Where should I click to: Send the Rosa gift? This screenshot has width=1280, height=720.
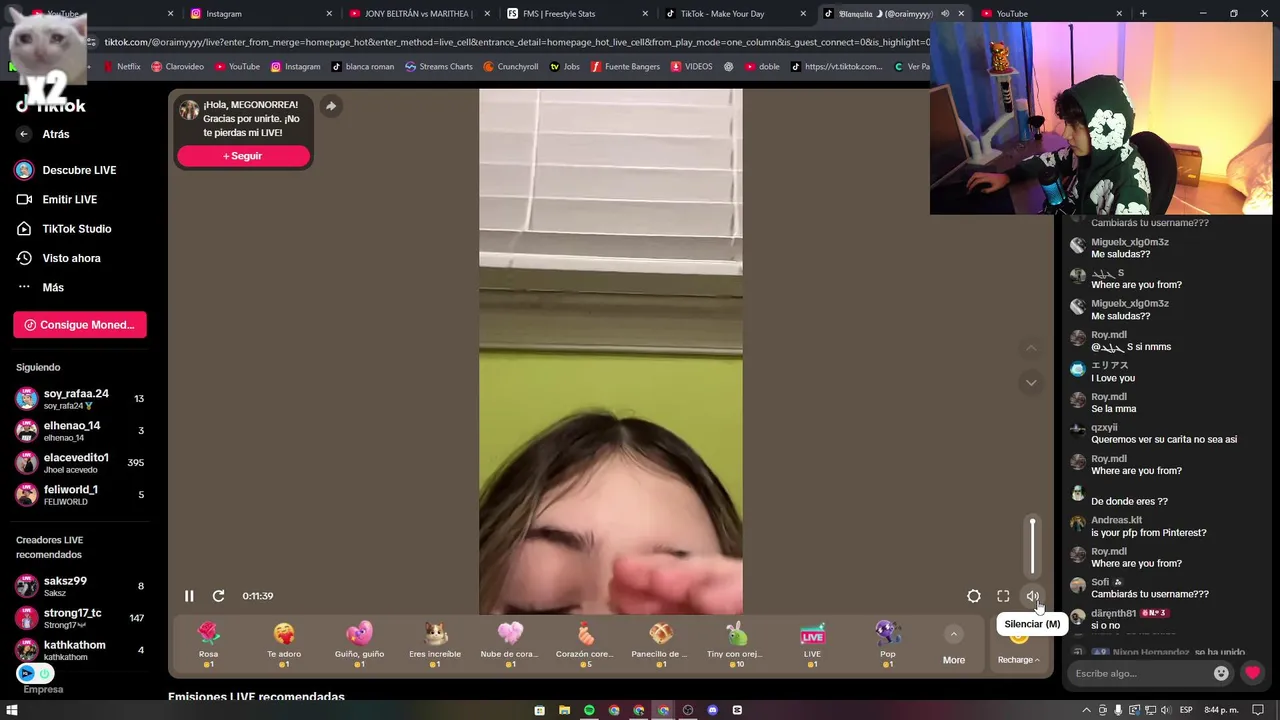click(208, 644)
